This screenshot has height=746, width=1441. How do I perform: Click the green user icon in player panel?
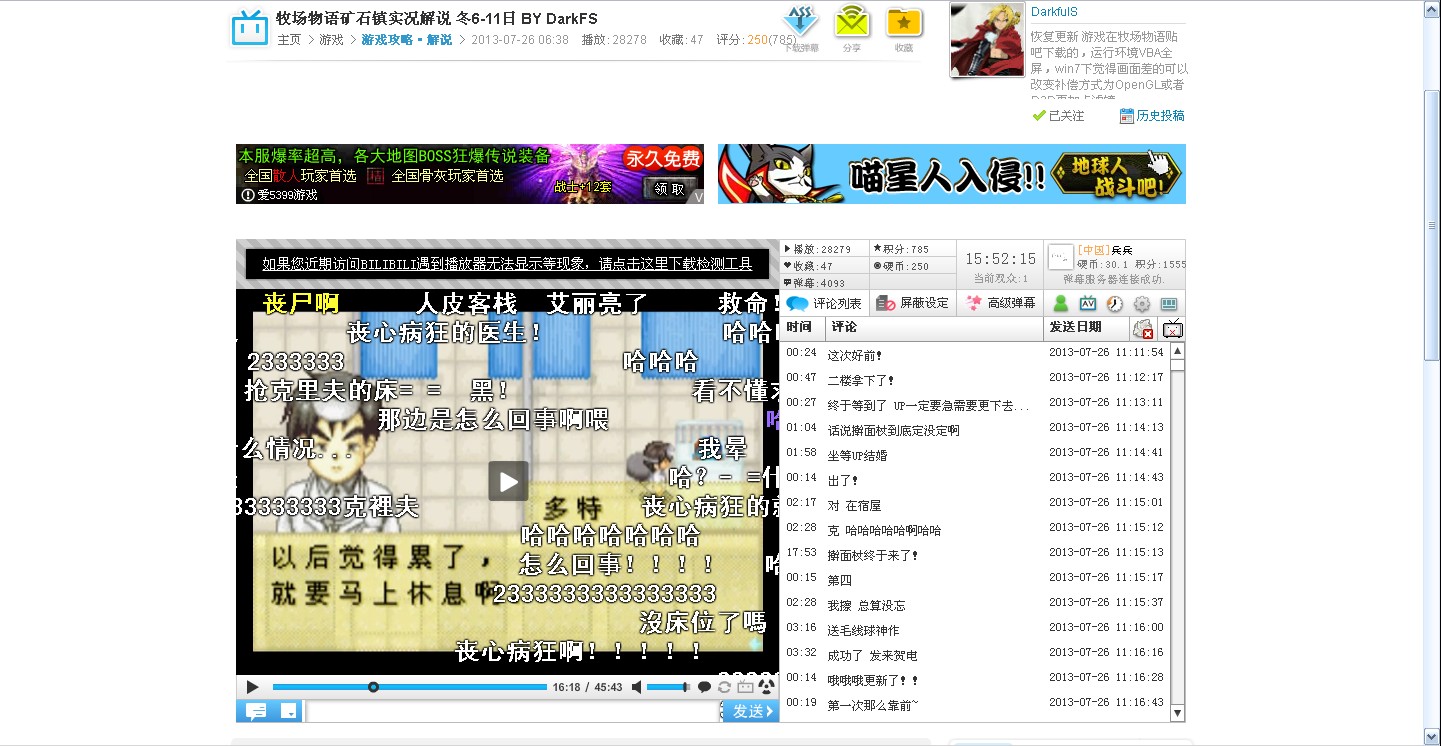click(x=1061, y=304)
